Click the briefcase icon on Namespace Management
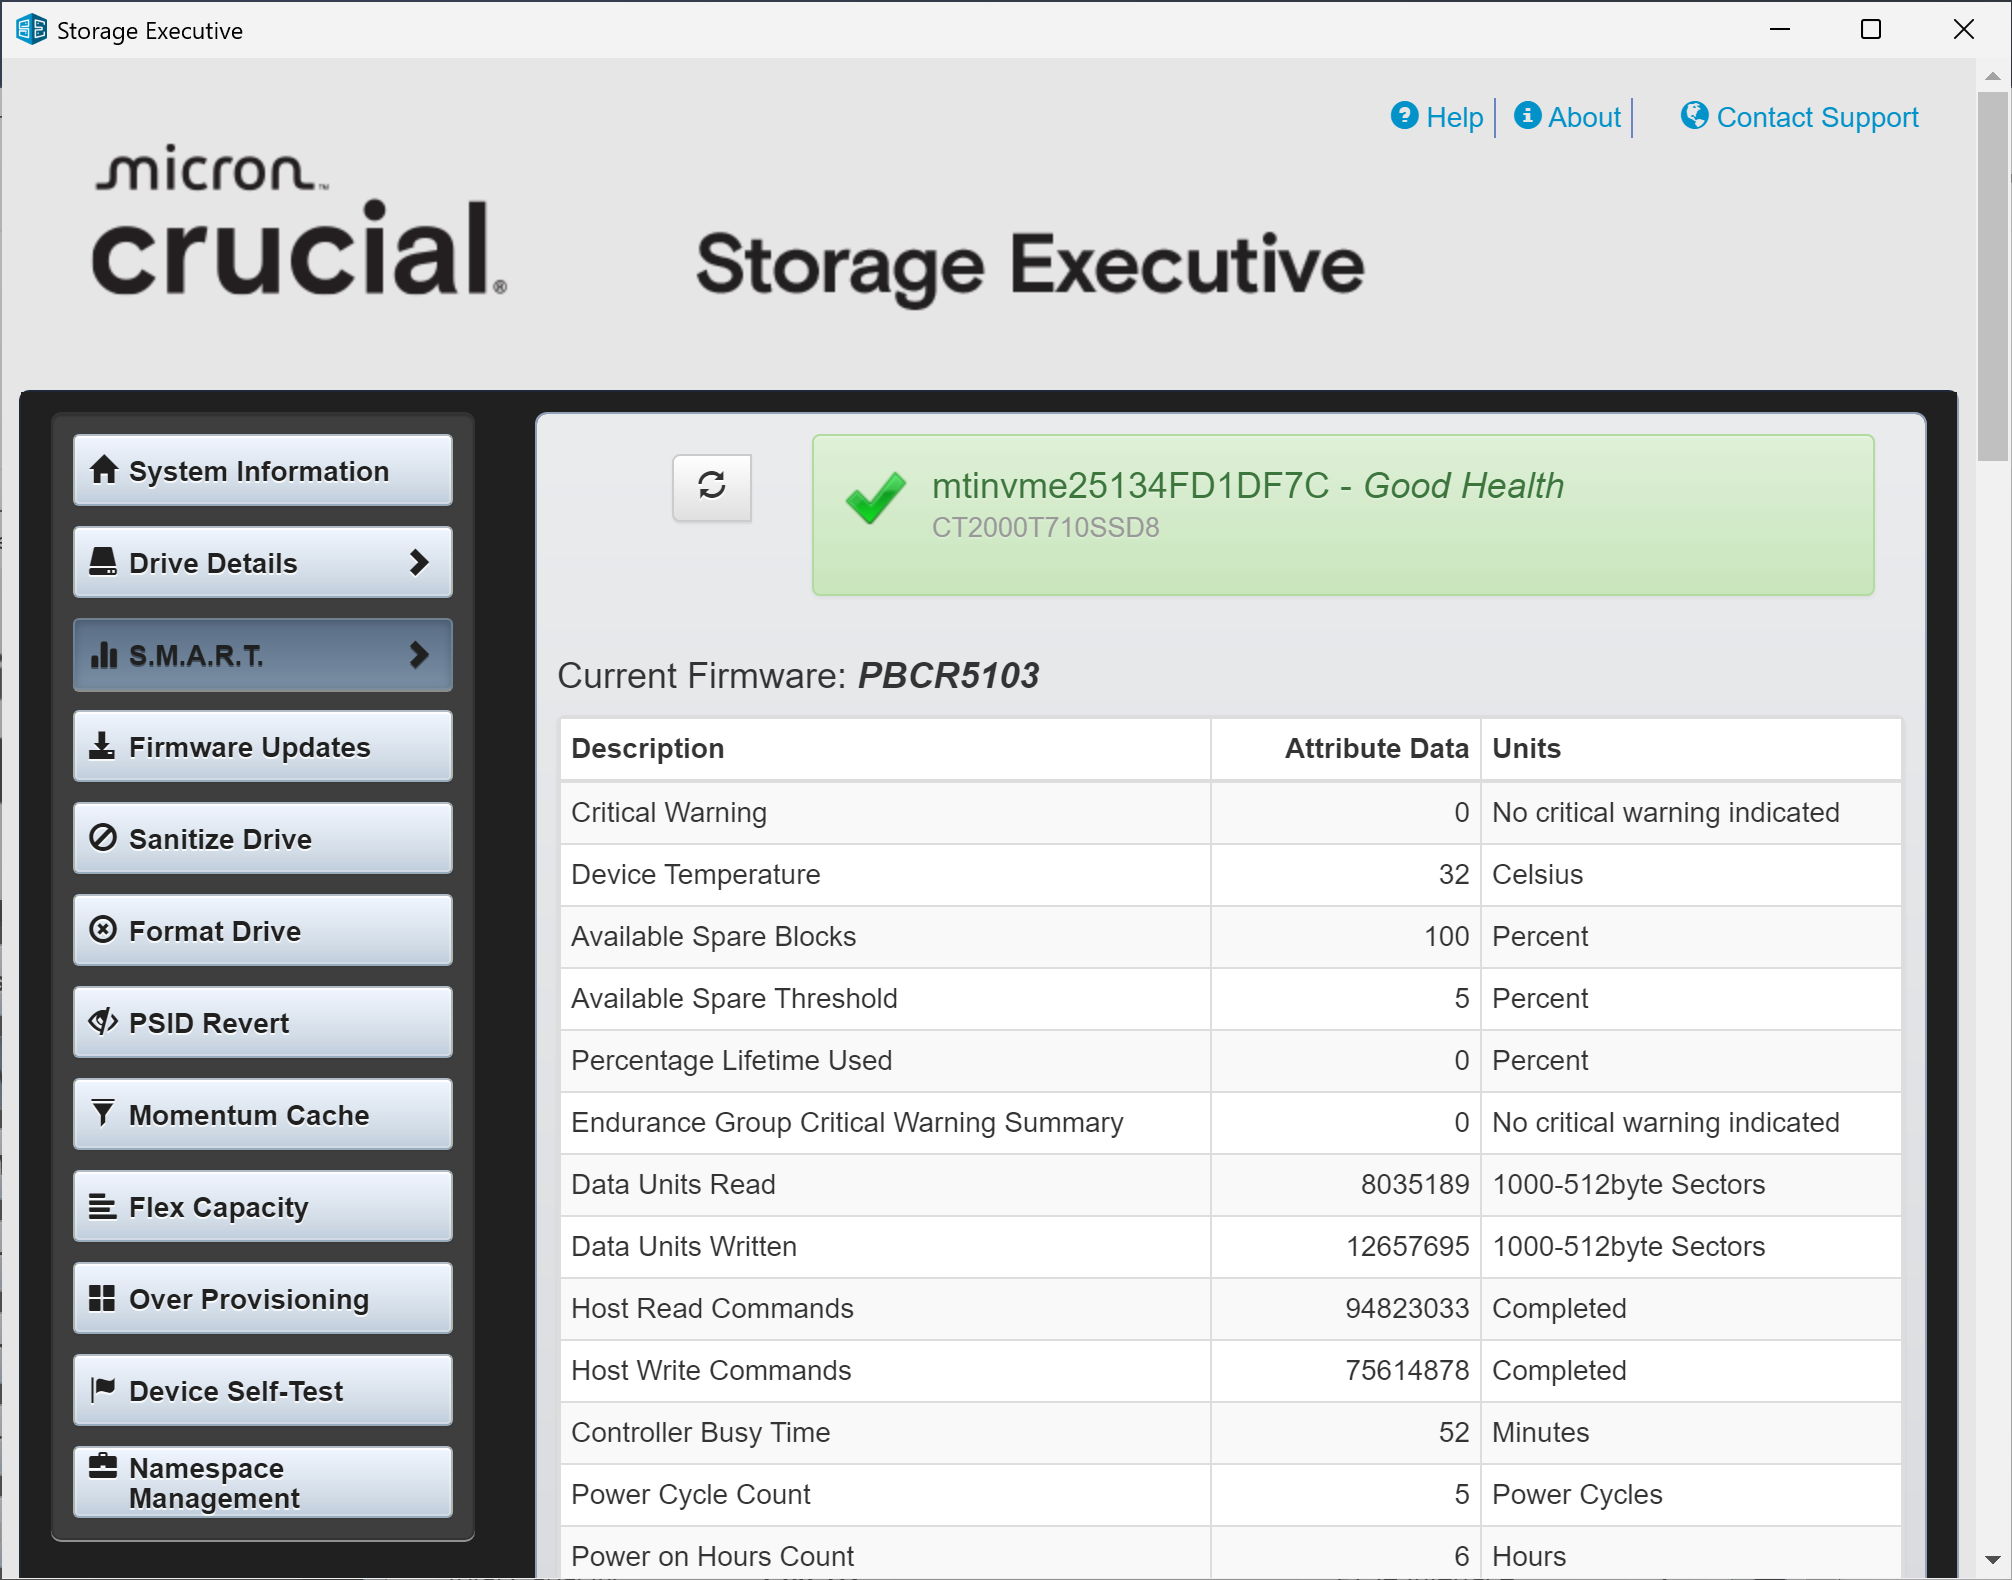The width and height of the screenshot is (2012, 1580). [x=103, y=1467]
